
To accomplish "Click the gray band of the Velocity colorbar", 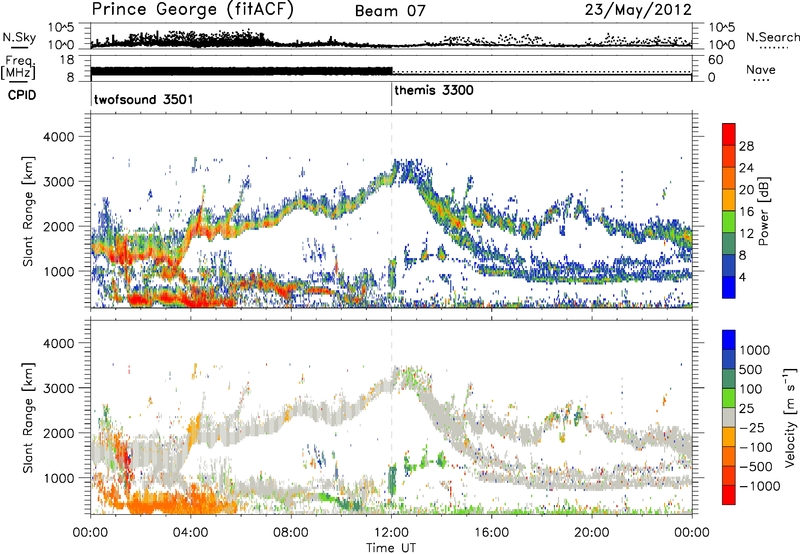I will (x=729, y=417).
